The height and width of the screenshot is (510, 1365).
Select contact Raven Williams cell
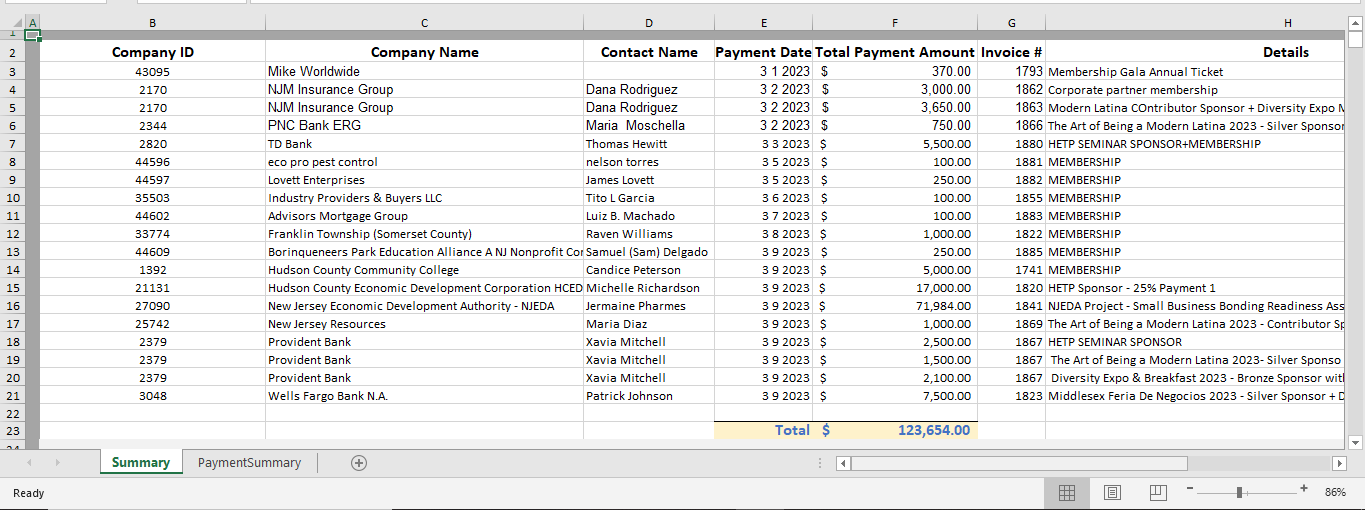pyautogui.click(x=649, y=234)
